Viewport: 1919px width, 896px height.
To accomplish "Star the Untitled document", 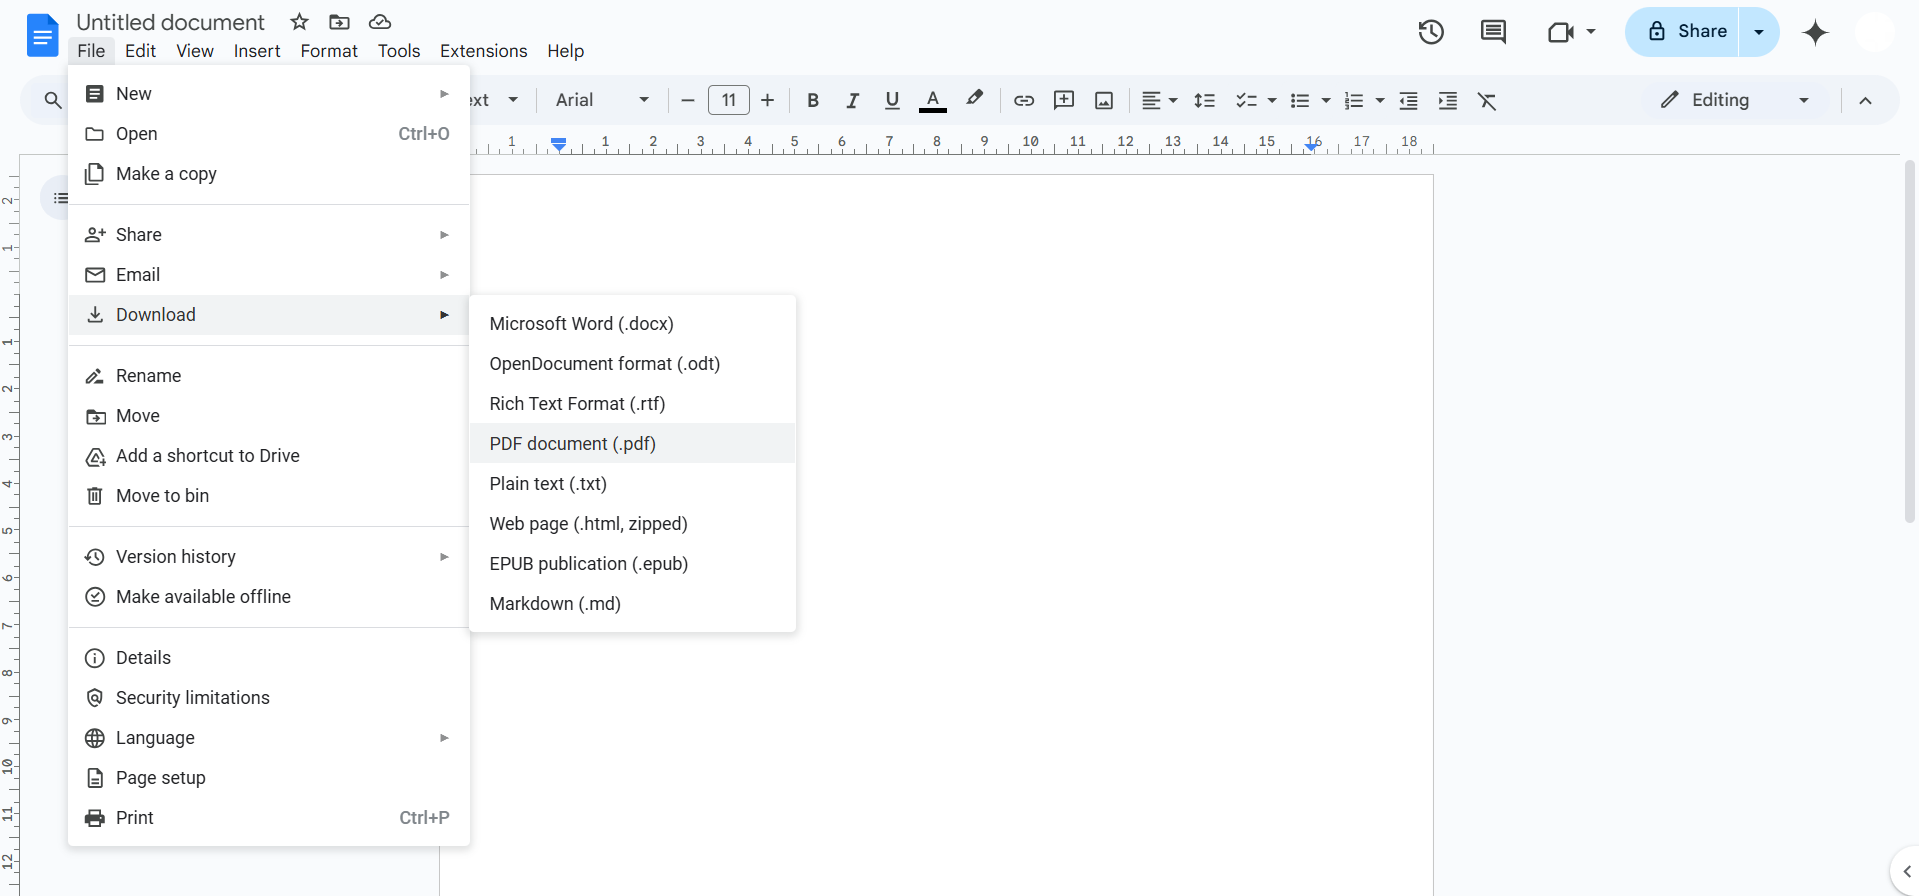I will 299,22.
